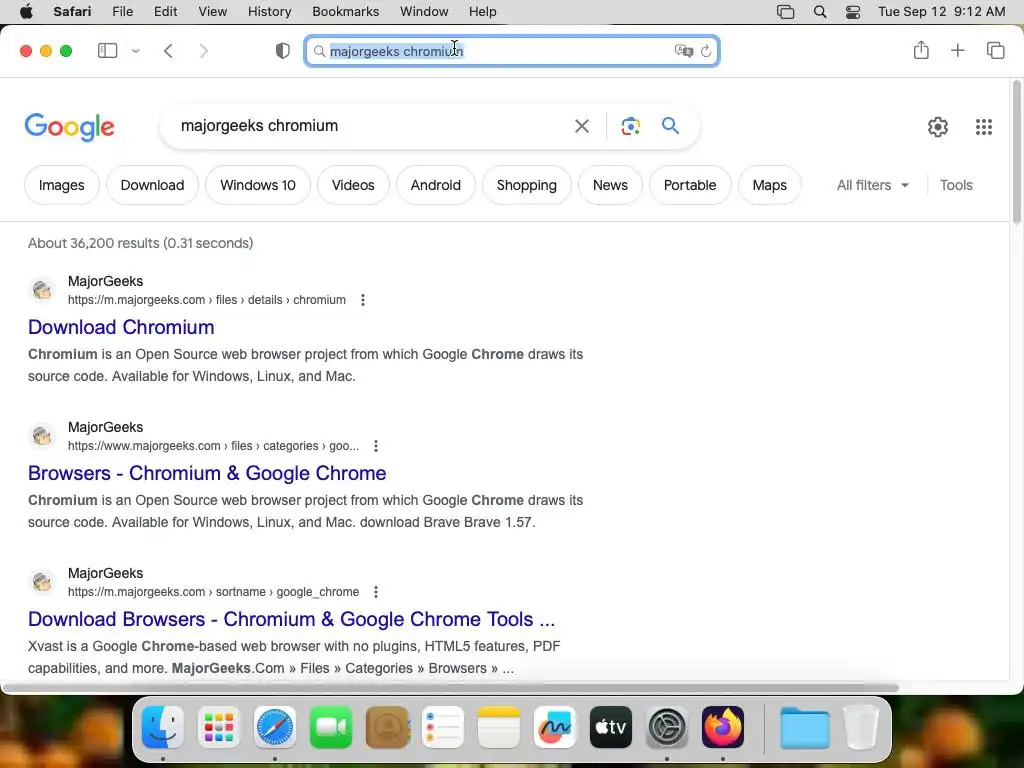Open the Safari menu in the menu bar

click(x=72, y=11)
